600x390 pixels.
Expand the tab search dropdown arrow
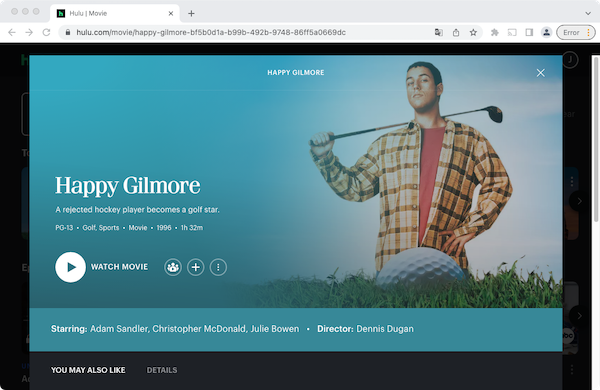pos(588,13)
